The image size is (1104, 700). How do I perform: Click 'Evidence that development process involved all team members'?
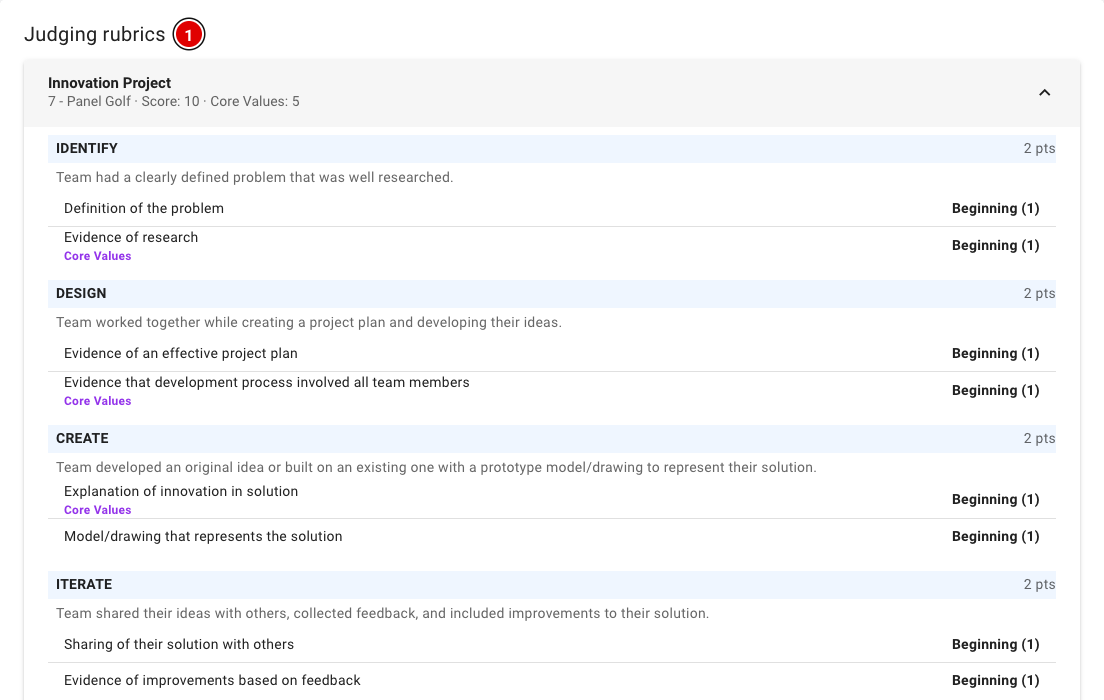[267, 382]
